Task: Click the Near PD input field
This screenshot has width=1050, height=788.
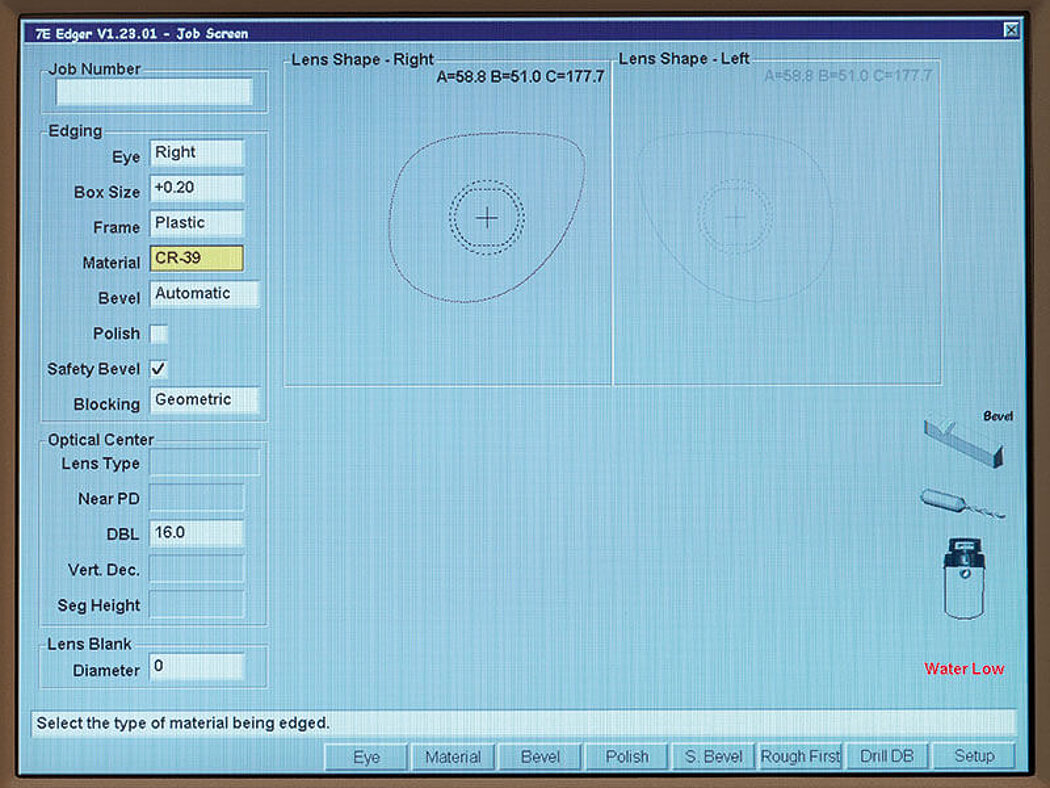Action: click(196, 498)
